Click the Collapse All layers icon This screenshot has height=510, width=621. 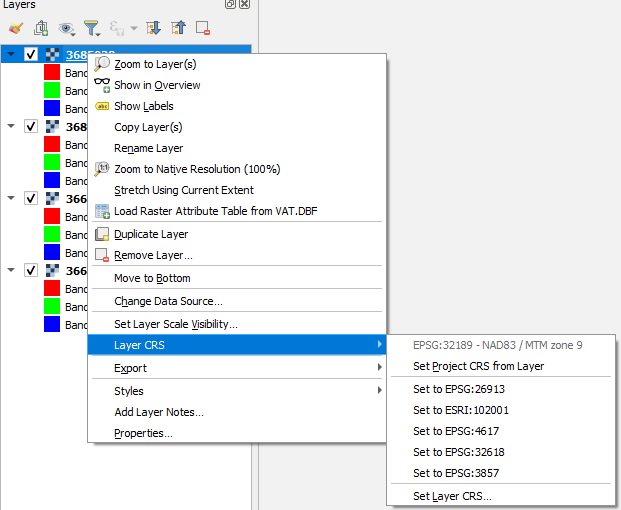[178, 28]
